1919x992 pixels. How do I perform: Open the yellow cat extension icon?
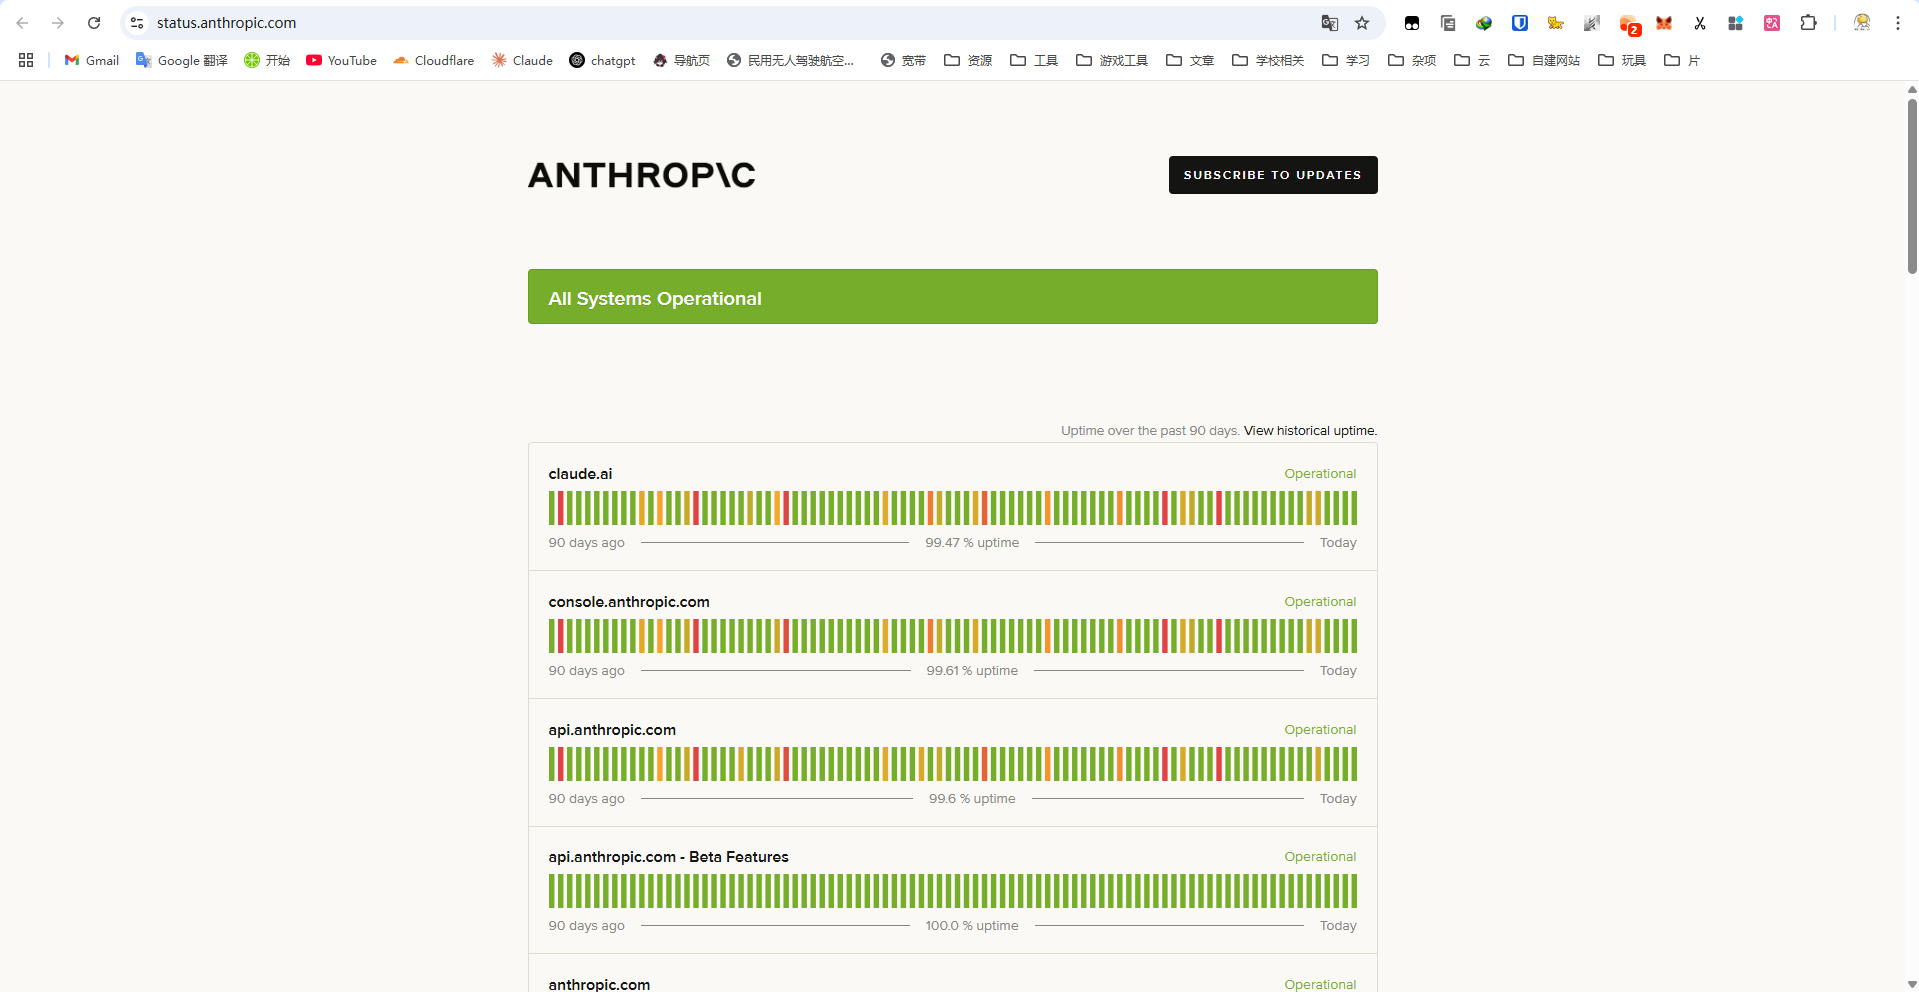point(1556,23)
